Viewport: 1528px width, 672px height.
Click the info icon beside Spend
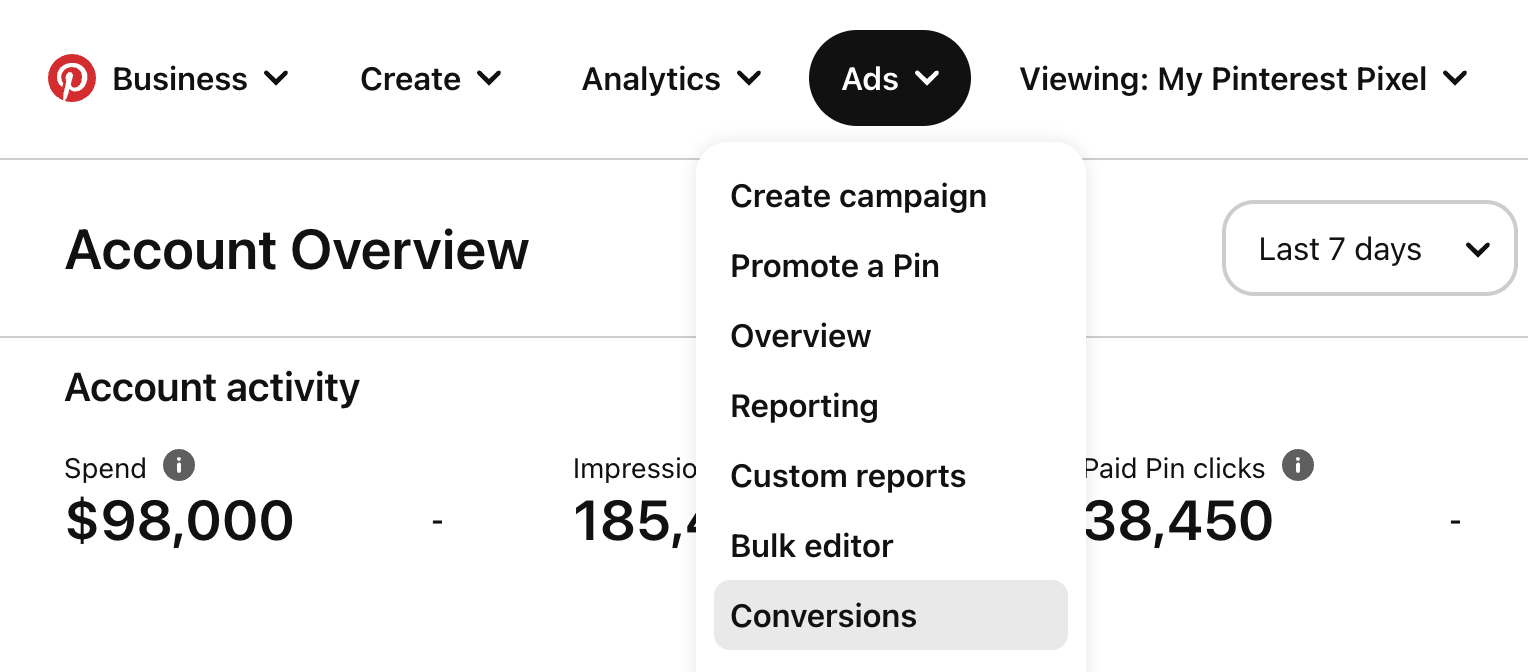[179, 465]
